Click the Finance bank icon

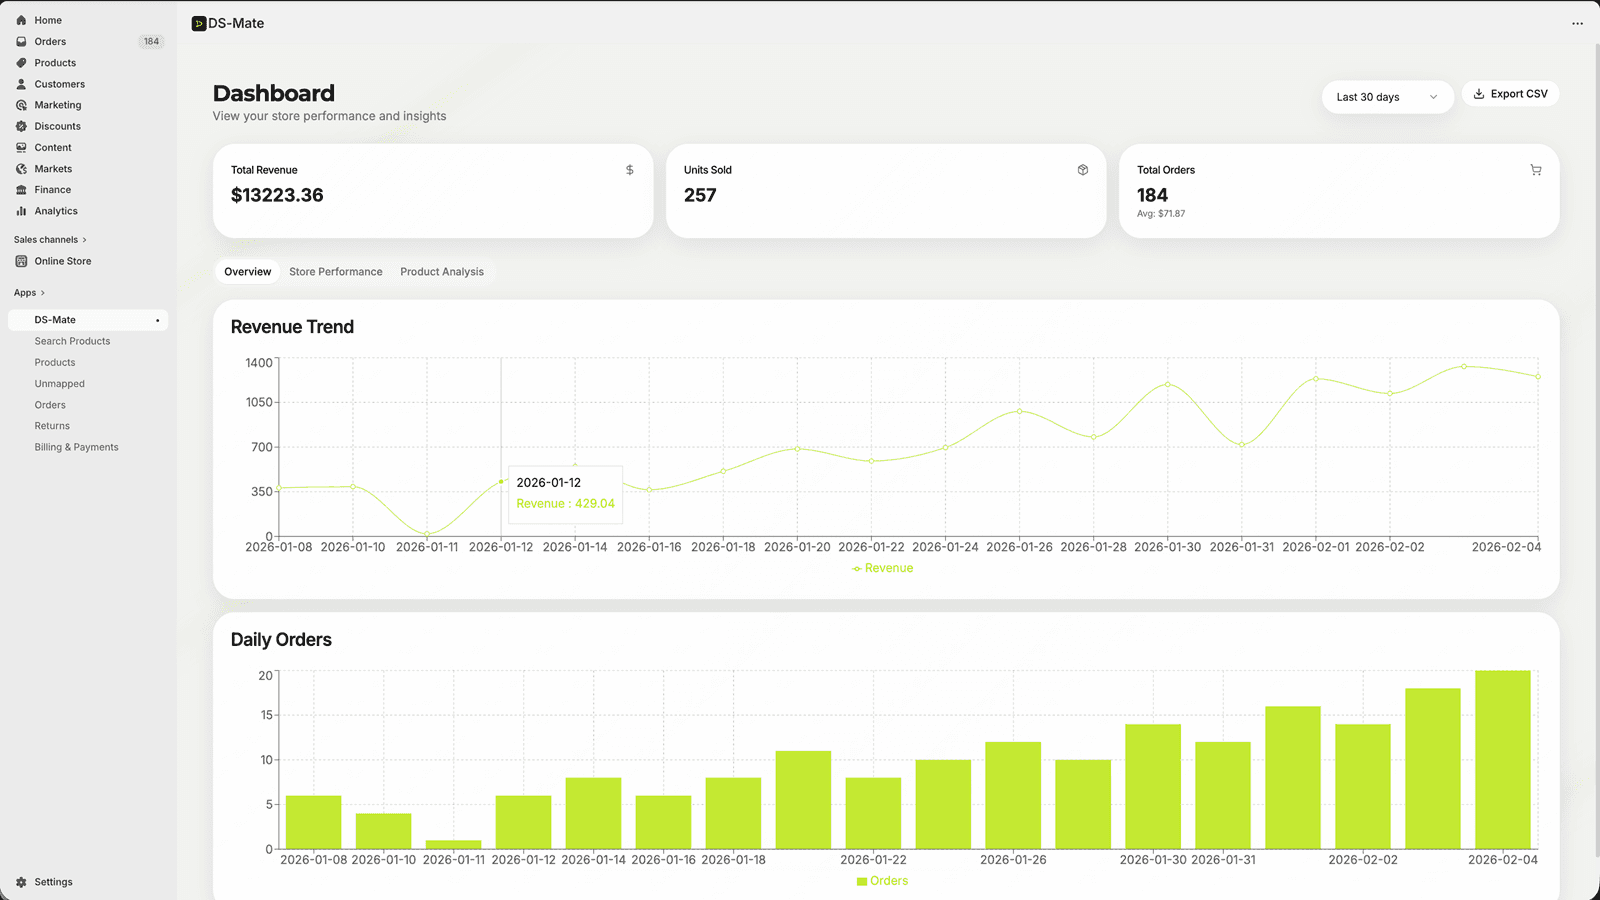click(x=21, y=190)
